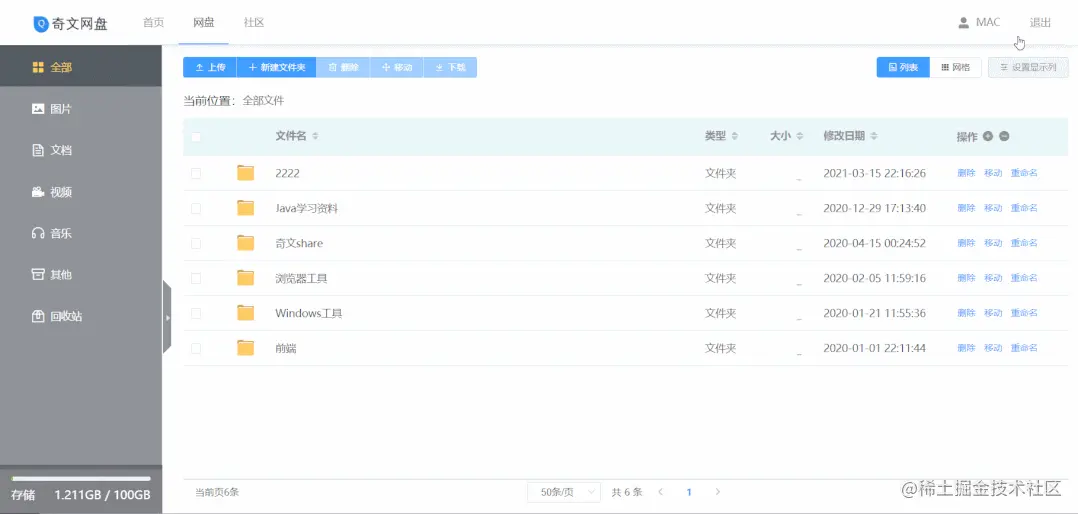
Task: Click 重命名 for 奇文share row
Action: (x=1024, y=243)
